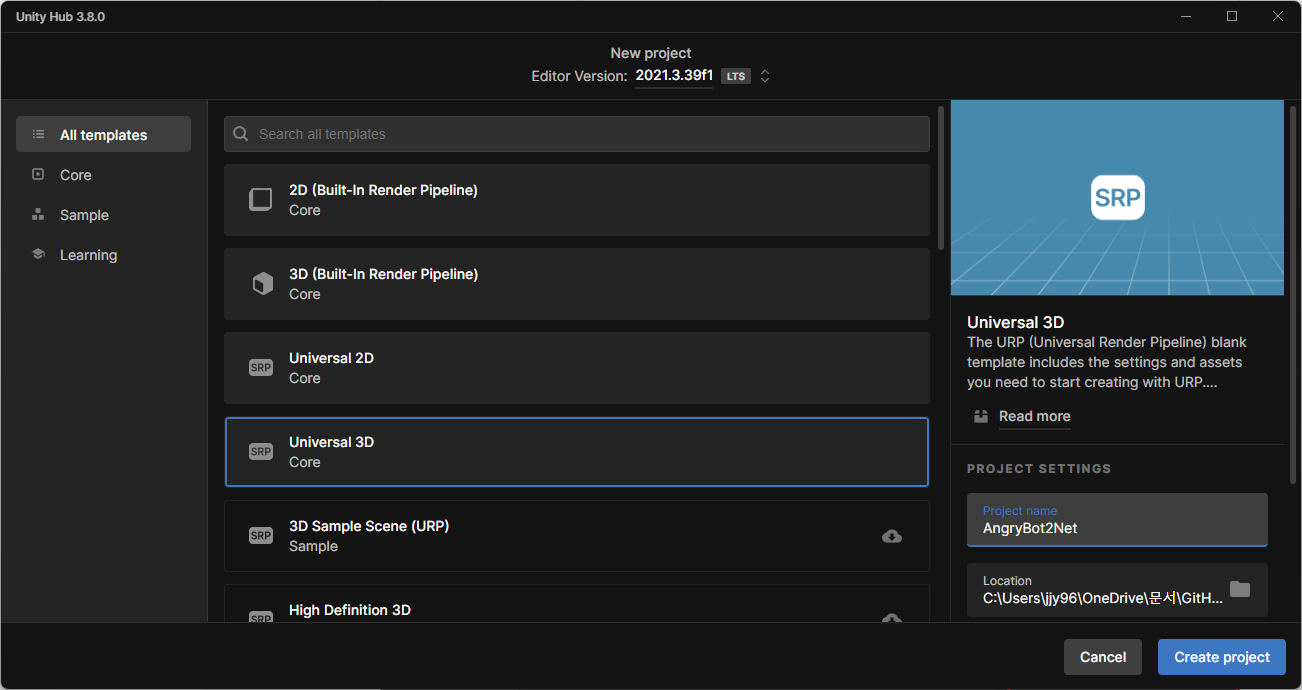Select the Core templates tab
The height and width of the screenshot is (690, 1302).
(103, 174)
